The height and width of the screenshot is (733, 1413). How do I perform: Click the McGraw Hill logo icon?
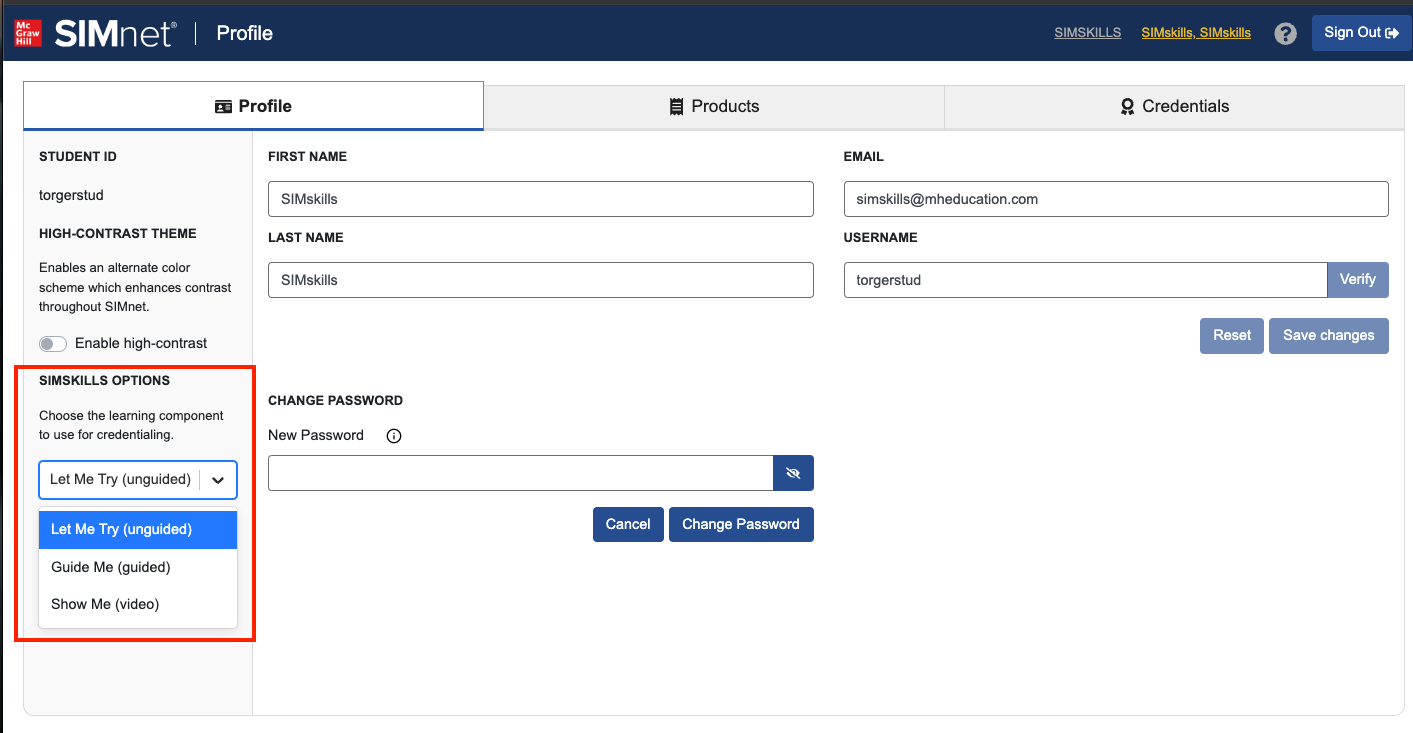click(x=28, y=33)
